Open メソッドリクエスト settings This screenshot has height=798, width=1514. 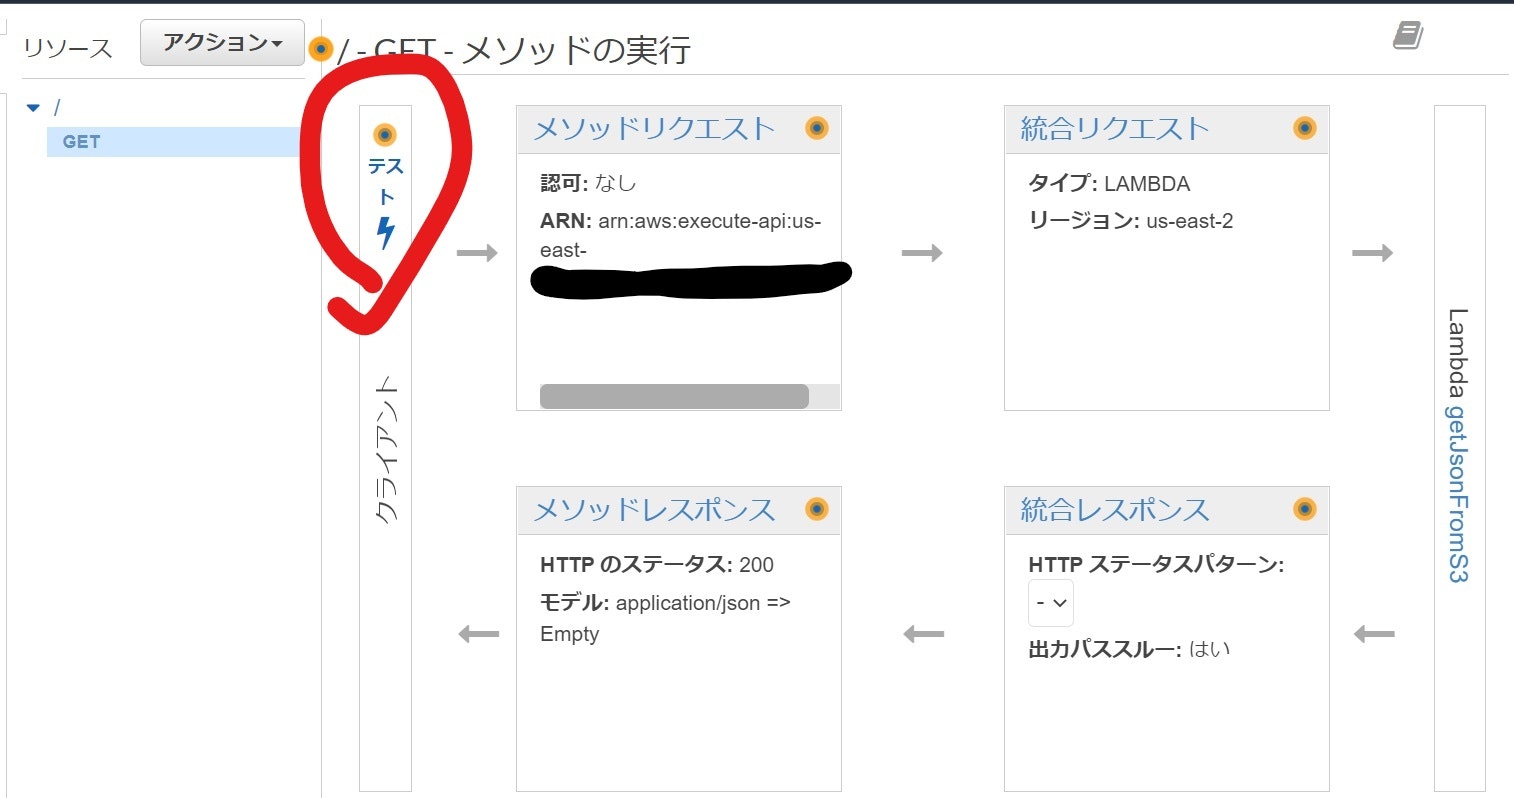655,128
